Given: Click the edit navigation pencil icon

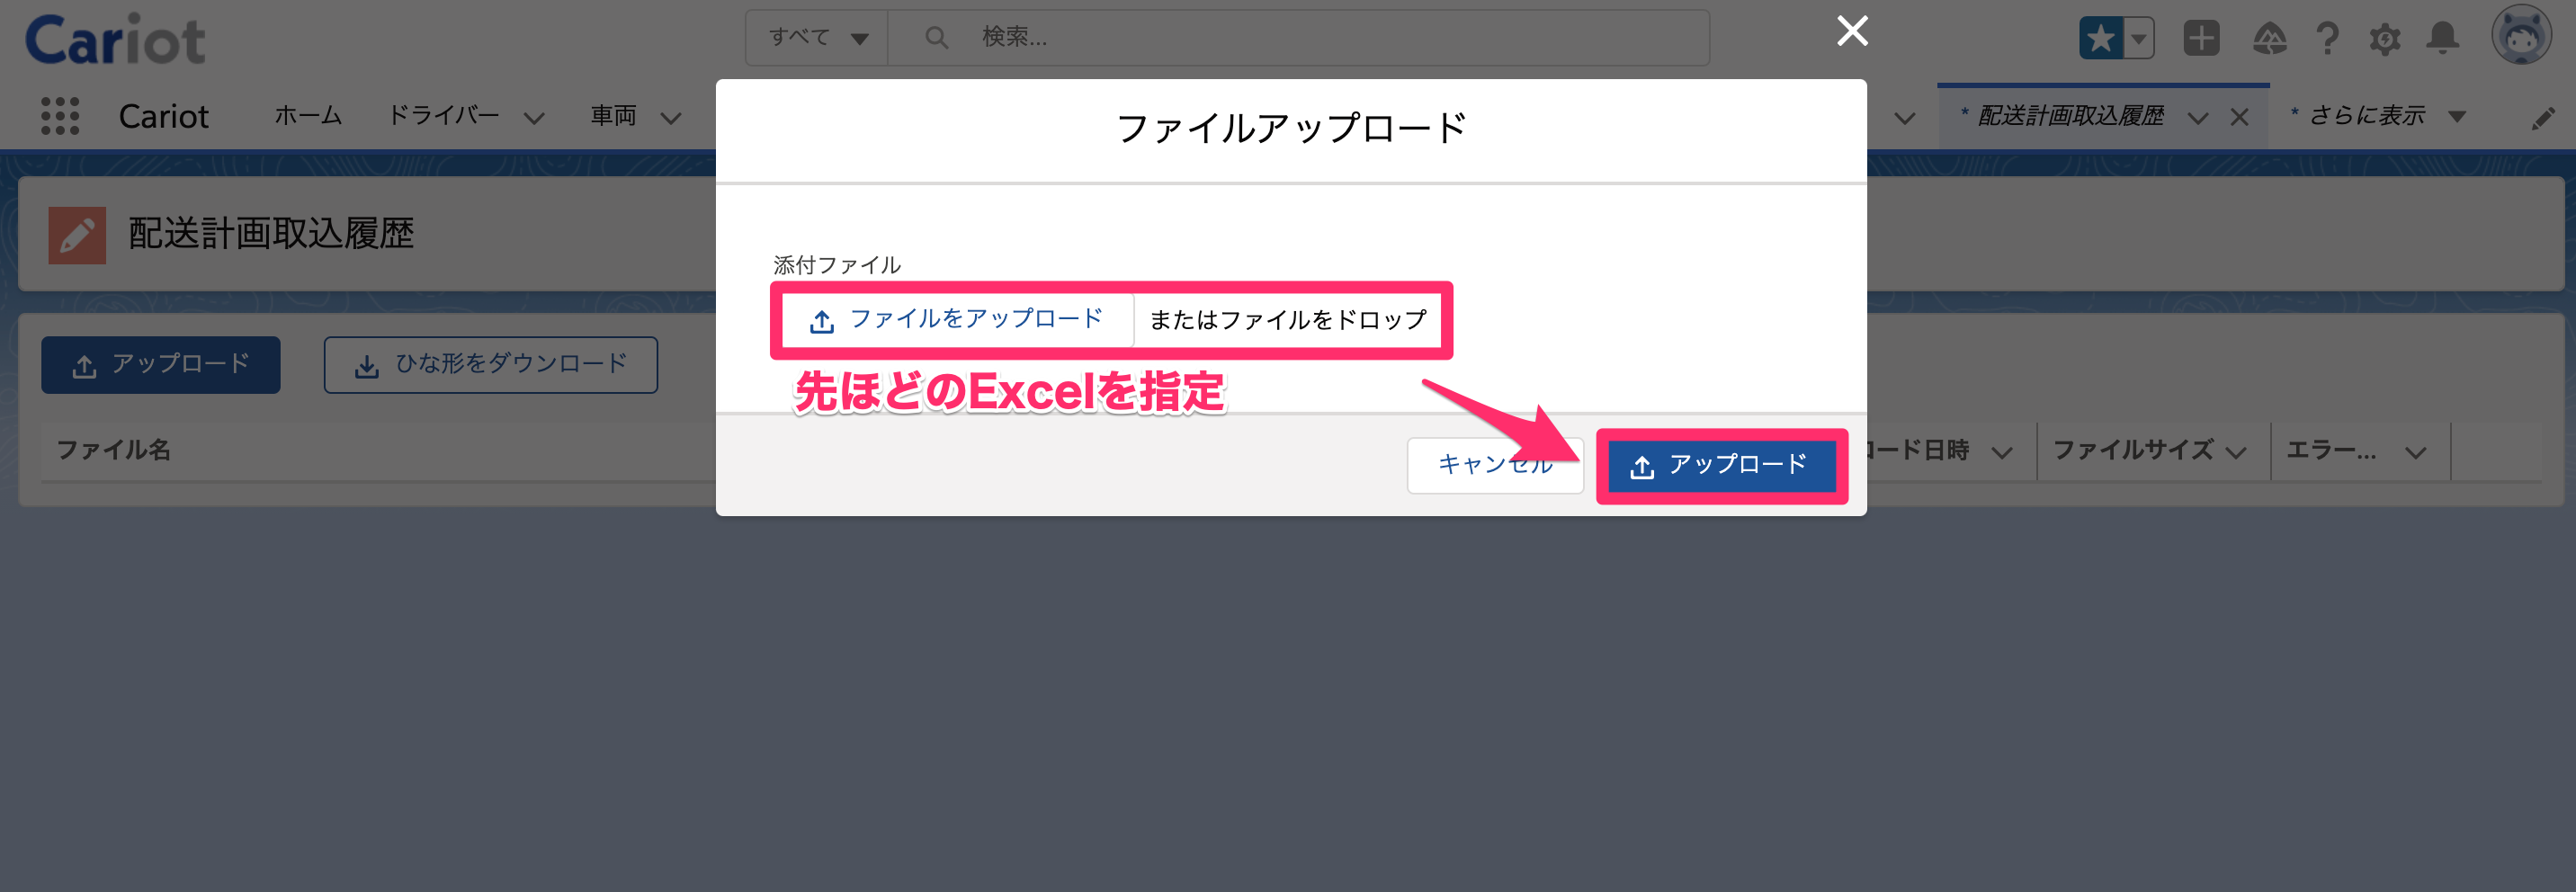Looking at the screenshot, I should tap(2543, 119).
